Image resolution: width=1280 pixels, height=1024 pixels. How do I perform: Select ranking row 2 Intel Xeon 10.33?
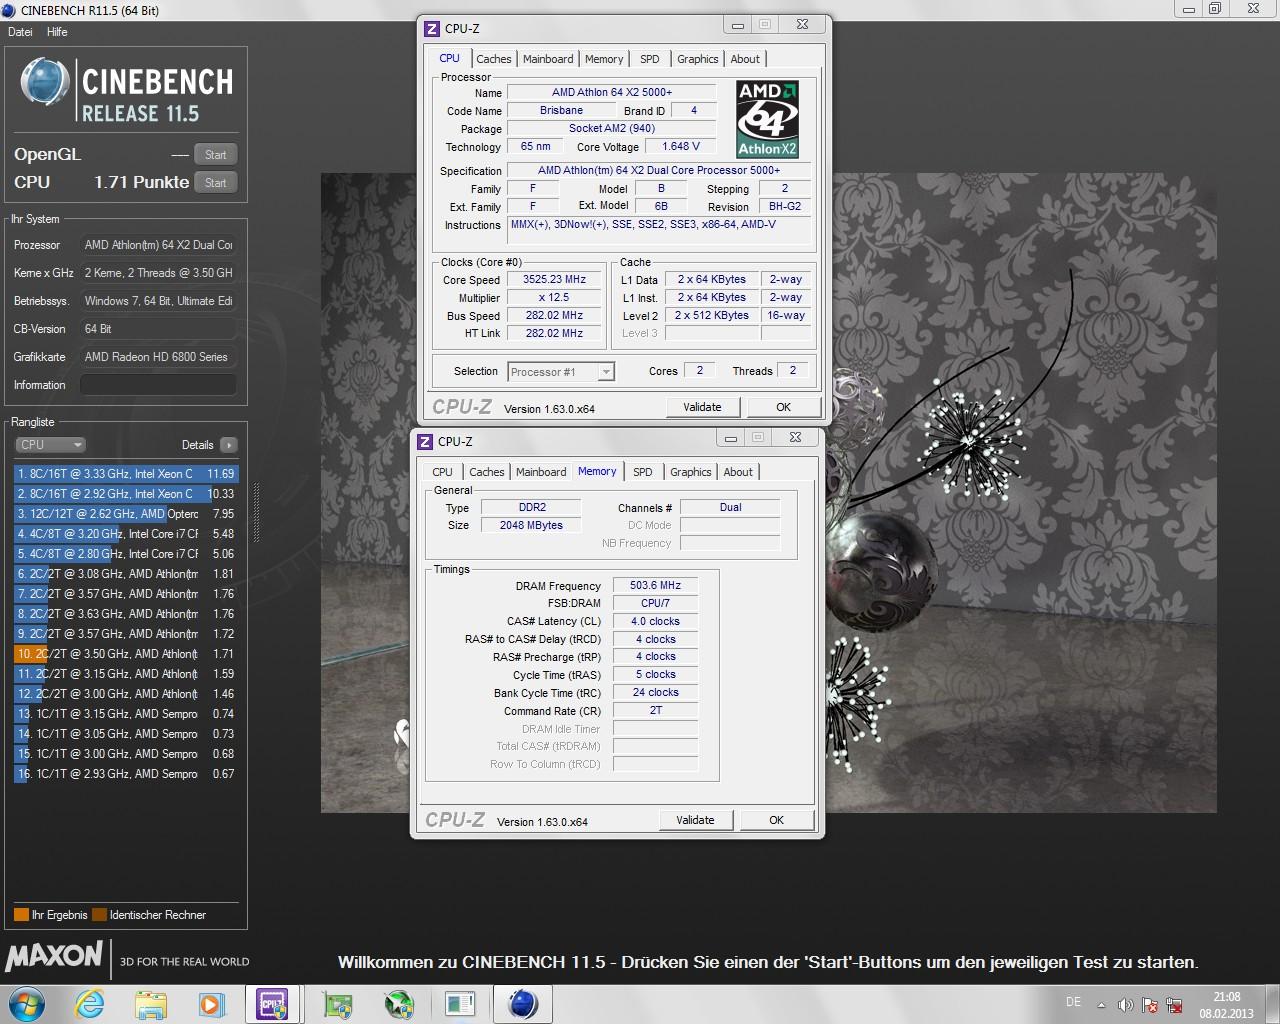[126, 494]
